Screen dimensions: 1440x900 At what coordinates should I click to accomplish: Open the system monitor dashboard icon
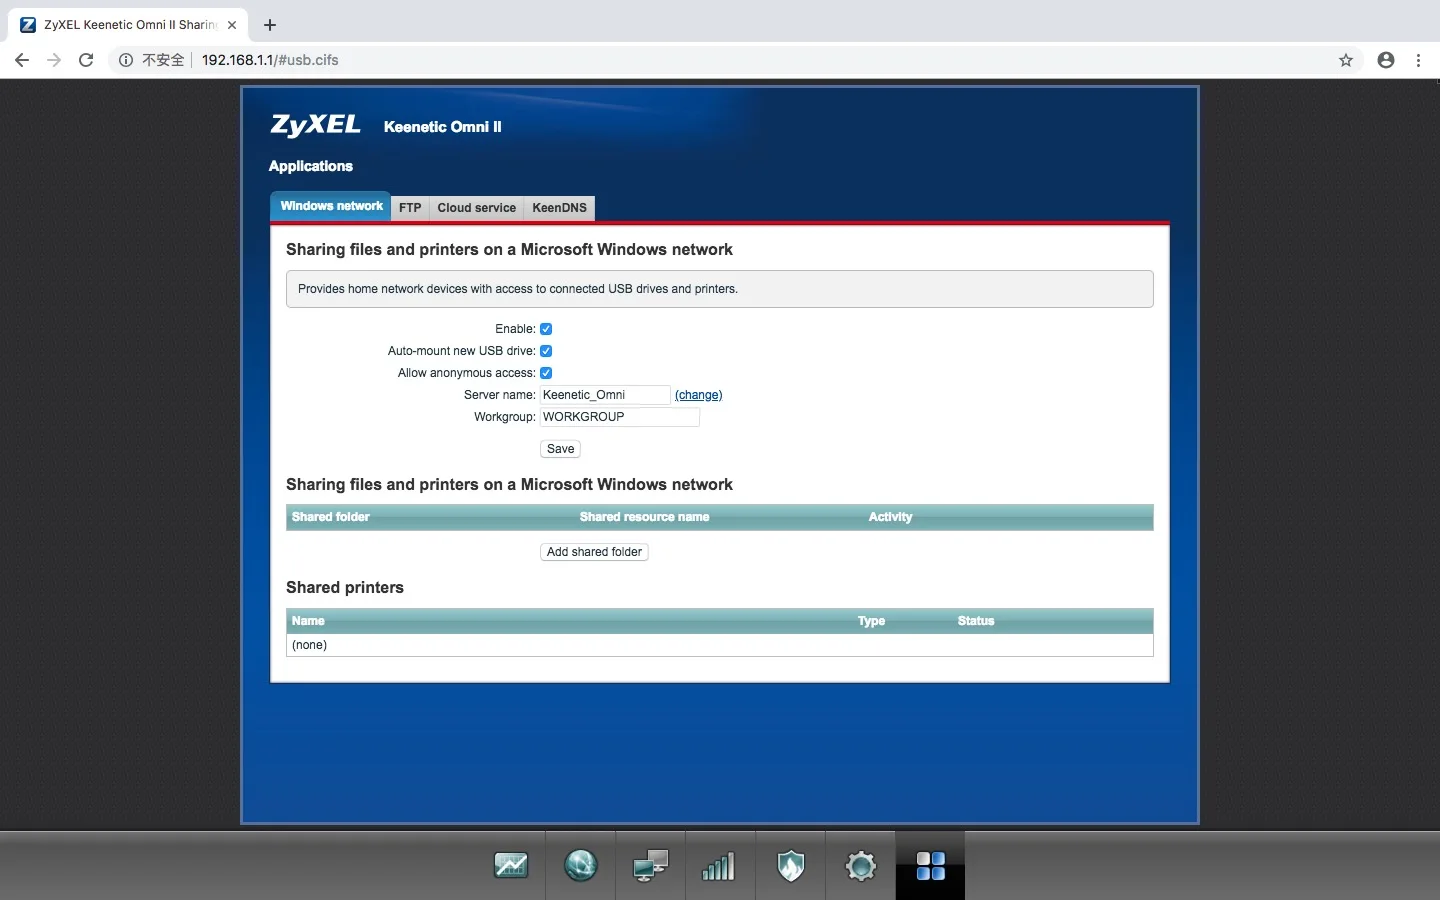coord(510,865)
